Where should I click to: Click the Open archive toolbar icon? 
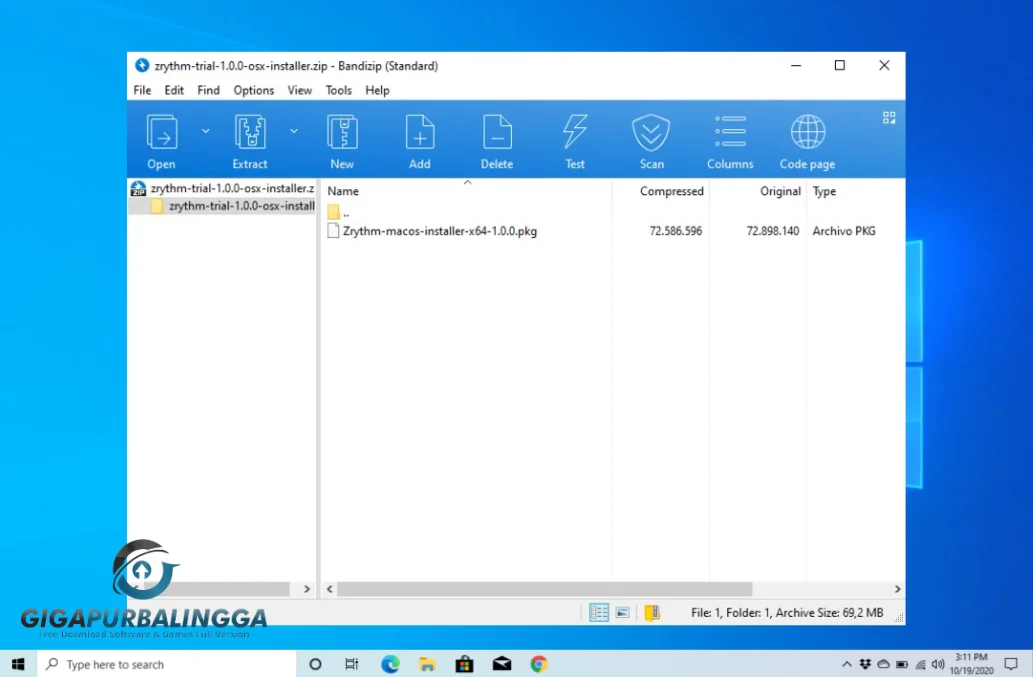point(161,132)
